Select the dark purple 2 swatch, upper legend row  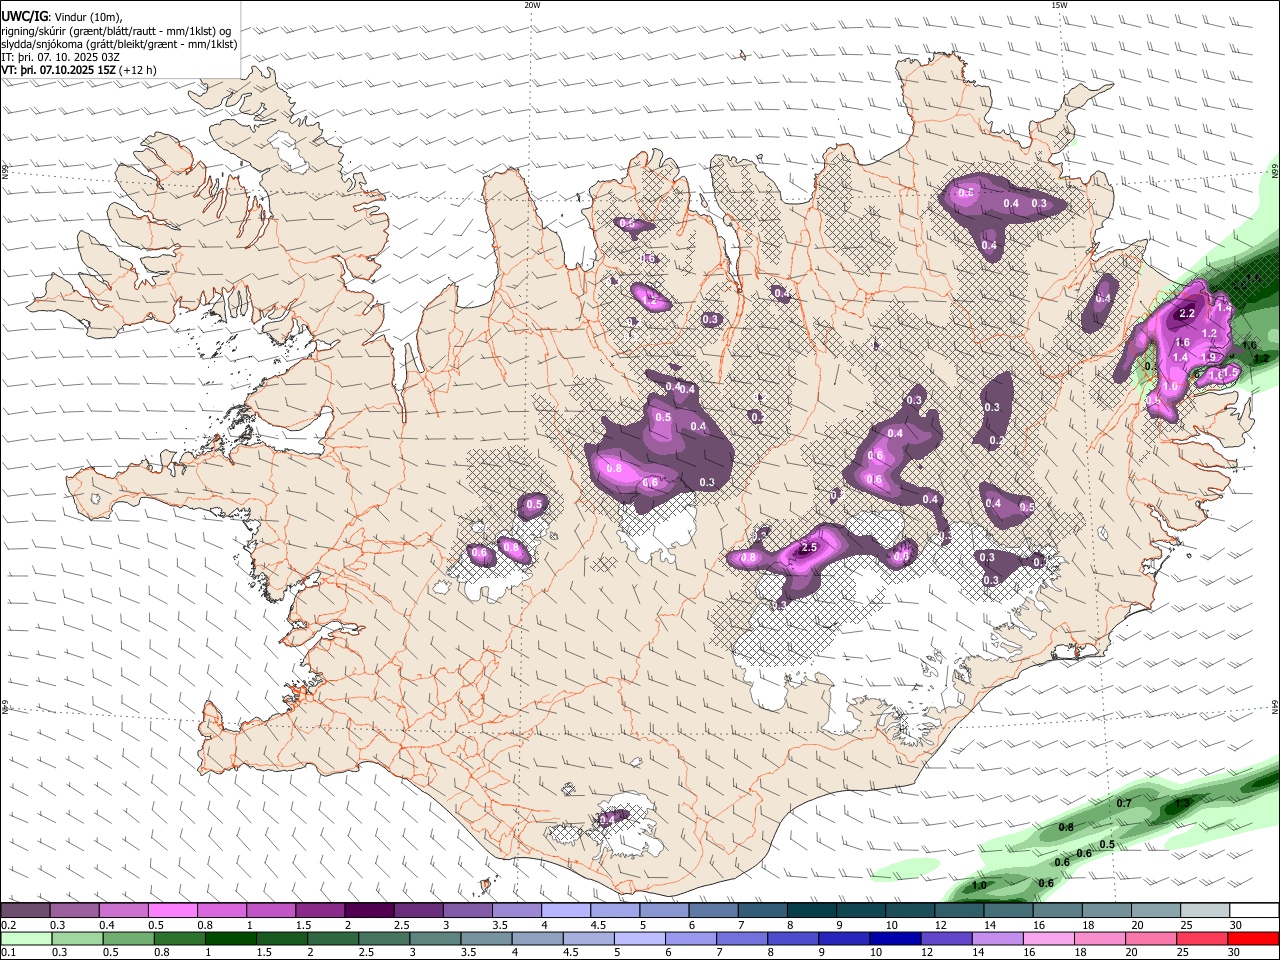pos(368,911)
